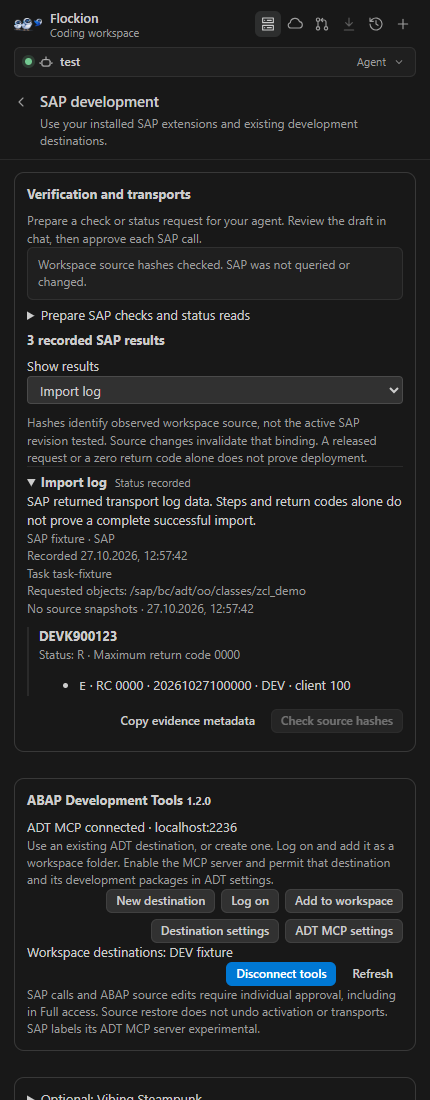430x1100 pixels.
Task: Click the download arrow icon in header
Action: (x=349, y=25)
